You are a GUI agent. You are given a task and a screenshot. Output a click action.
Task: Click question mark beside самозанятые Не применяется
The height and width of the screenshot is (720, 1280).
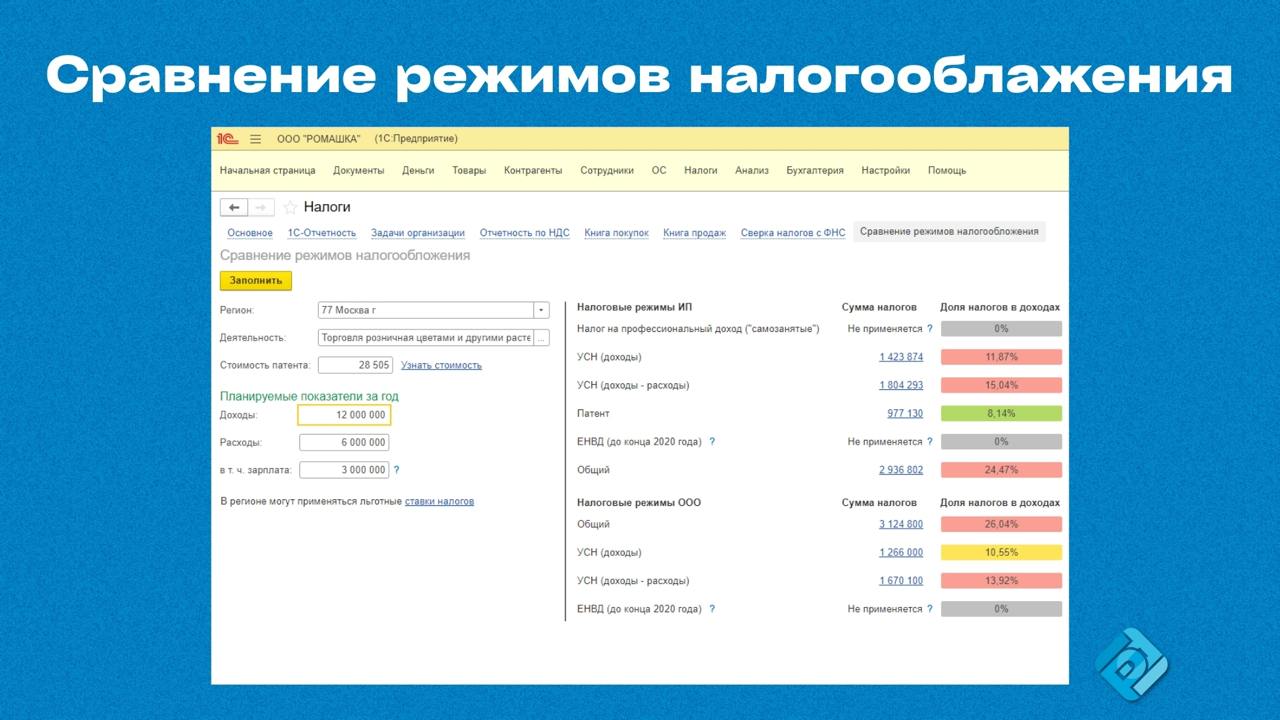tap(930, 329)
